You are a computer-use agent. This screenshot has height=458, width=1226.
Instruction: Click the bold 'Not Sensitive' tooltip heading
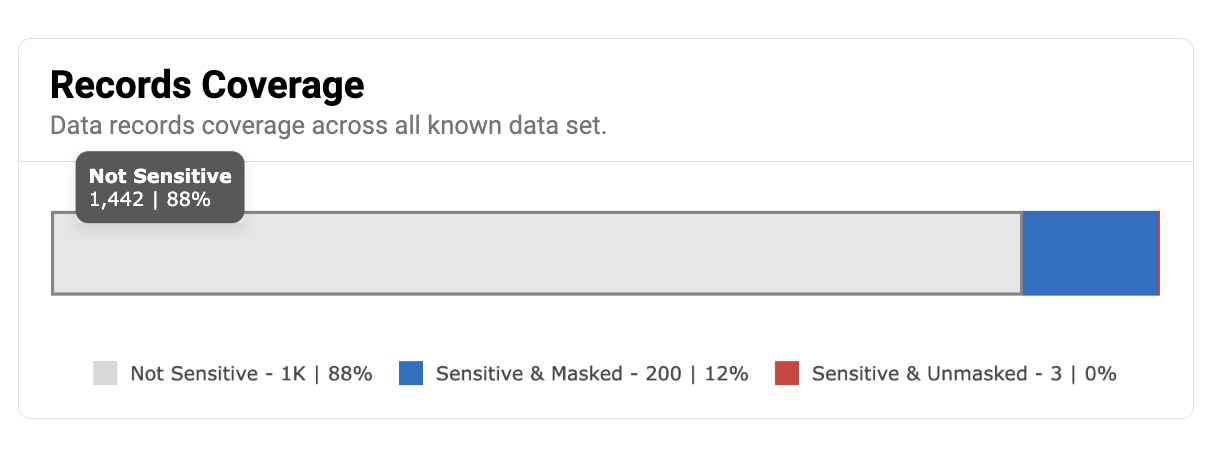[160, 177]
